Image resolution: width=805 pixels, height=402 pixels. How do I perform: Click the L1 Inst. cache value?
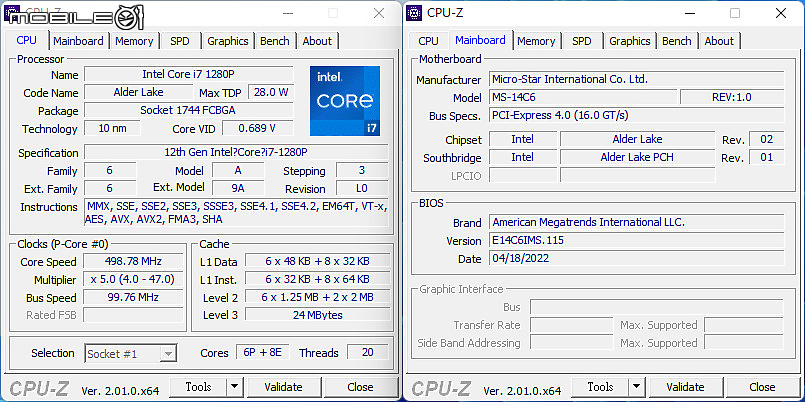(x=317, y=279)
